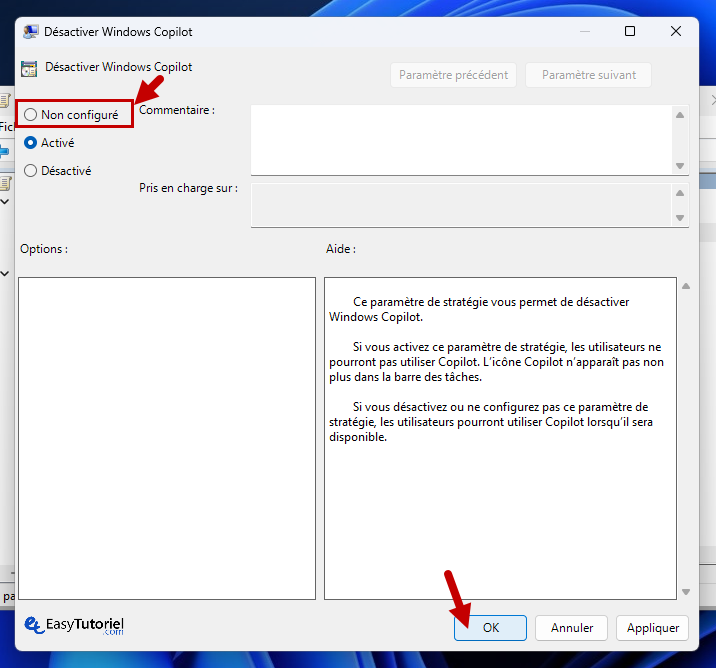Minimize the Désactiver Windows Copilot dialog
The height and width of the screenshot is (668, 716).
click(585, 31)
